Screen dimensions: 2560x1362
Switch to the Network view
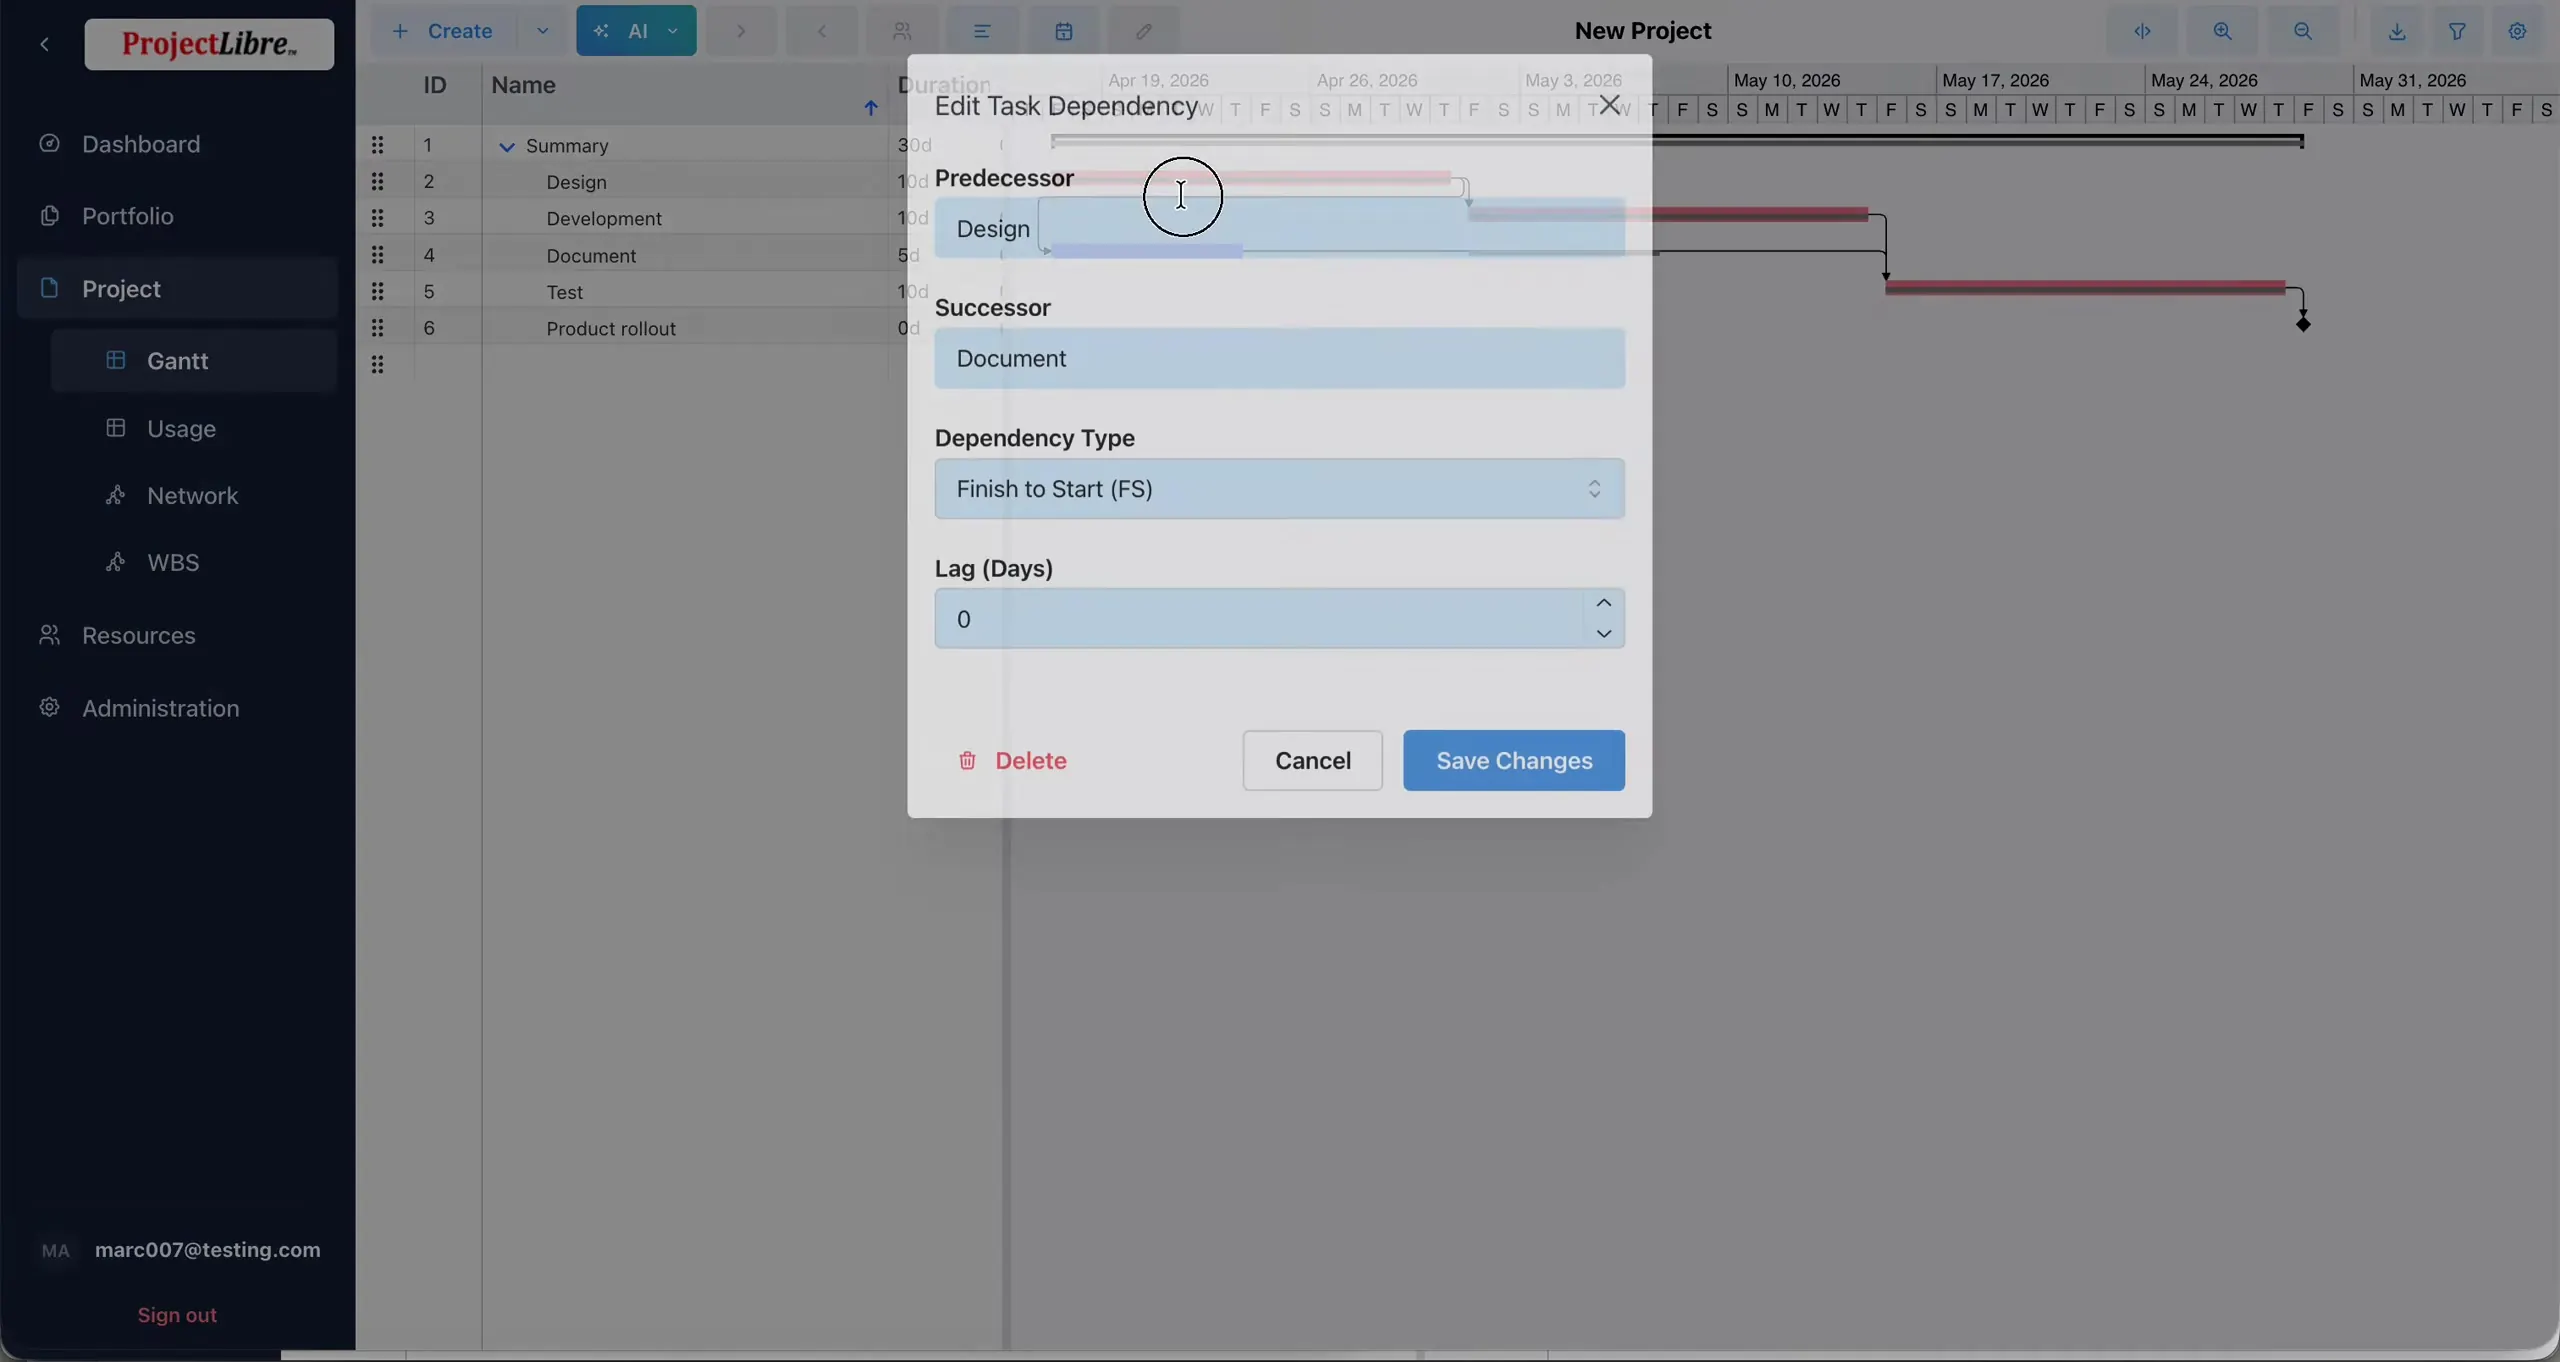tap(192, 496)
